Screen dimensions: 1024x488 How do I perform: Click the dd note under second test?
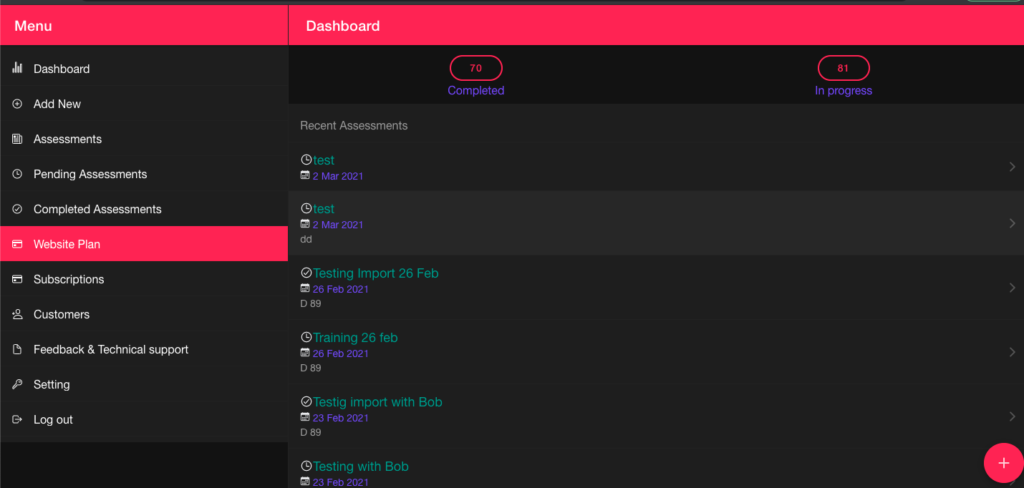coord(306,239)
